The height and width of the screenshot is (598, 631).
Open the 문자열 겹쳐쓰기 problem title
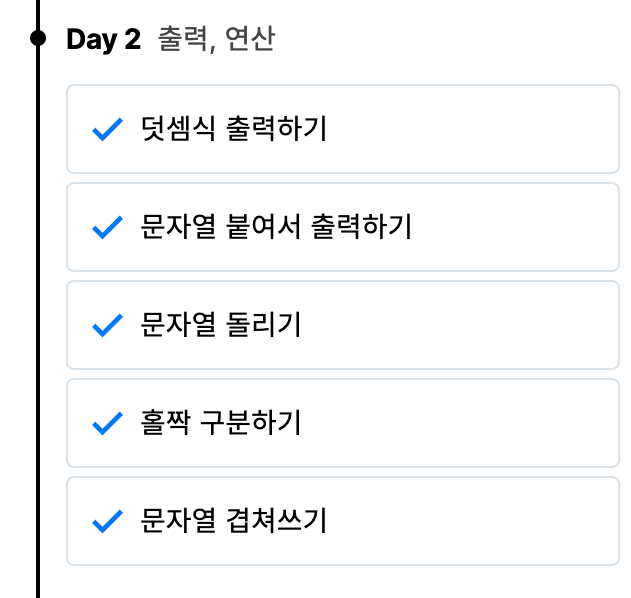[234, 521]
